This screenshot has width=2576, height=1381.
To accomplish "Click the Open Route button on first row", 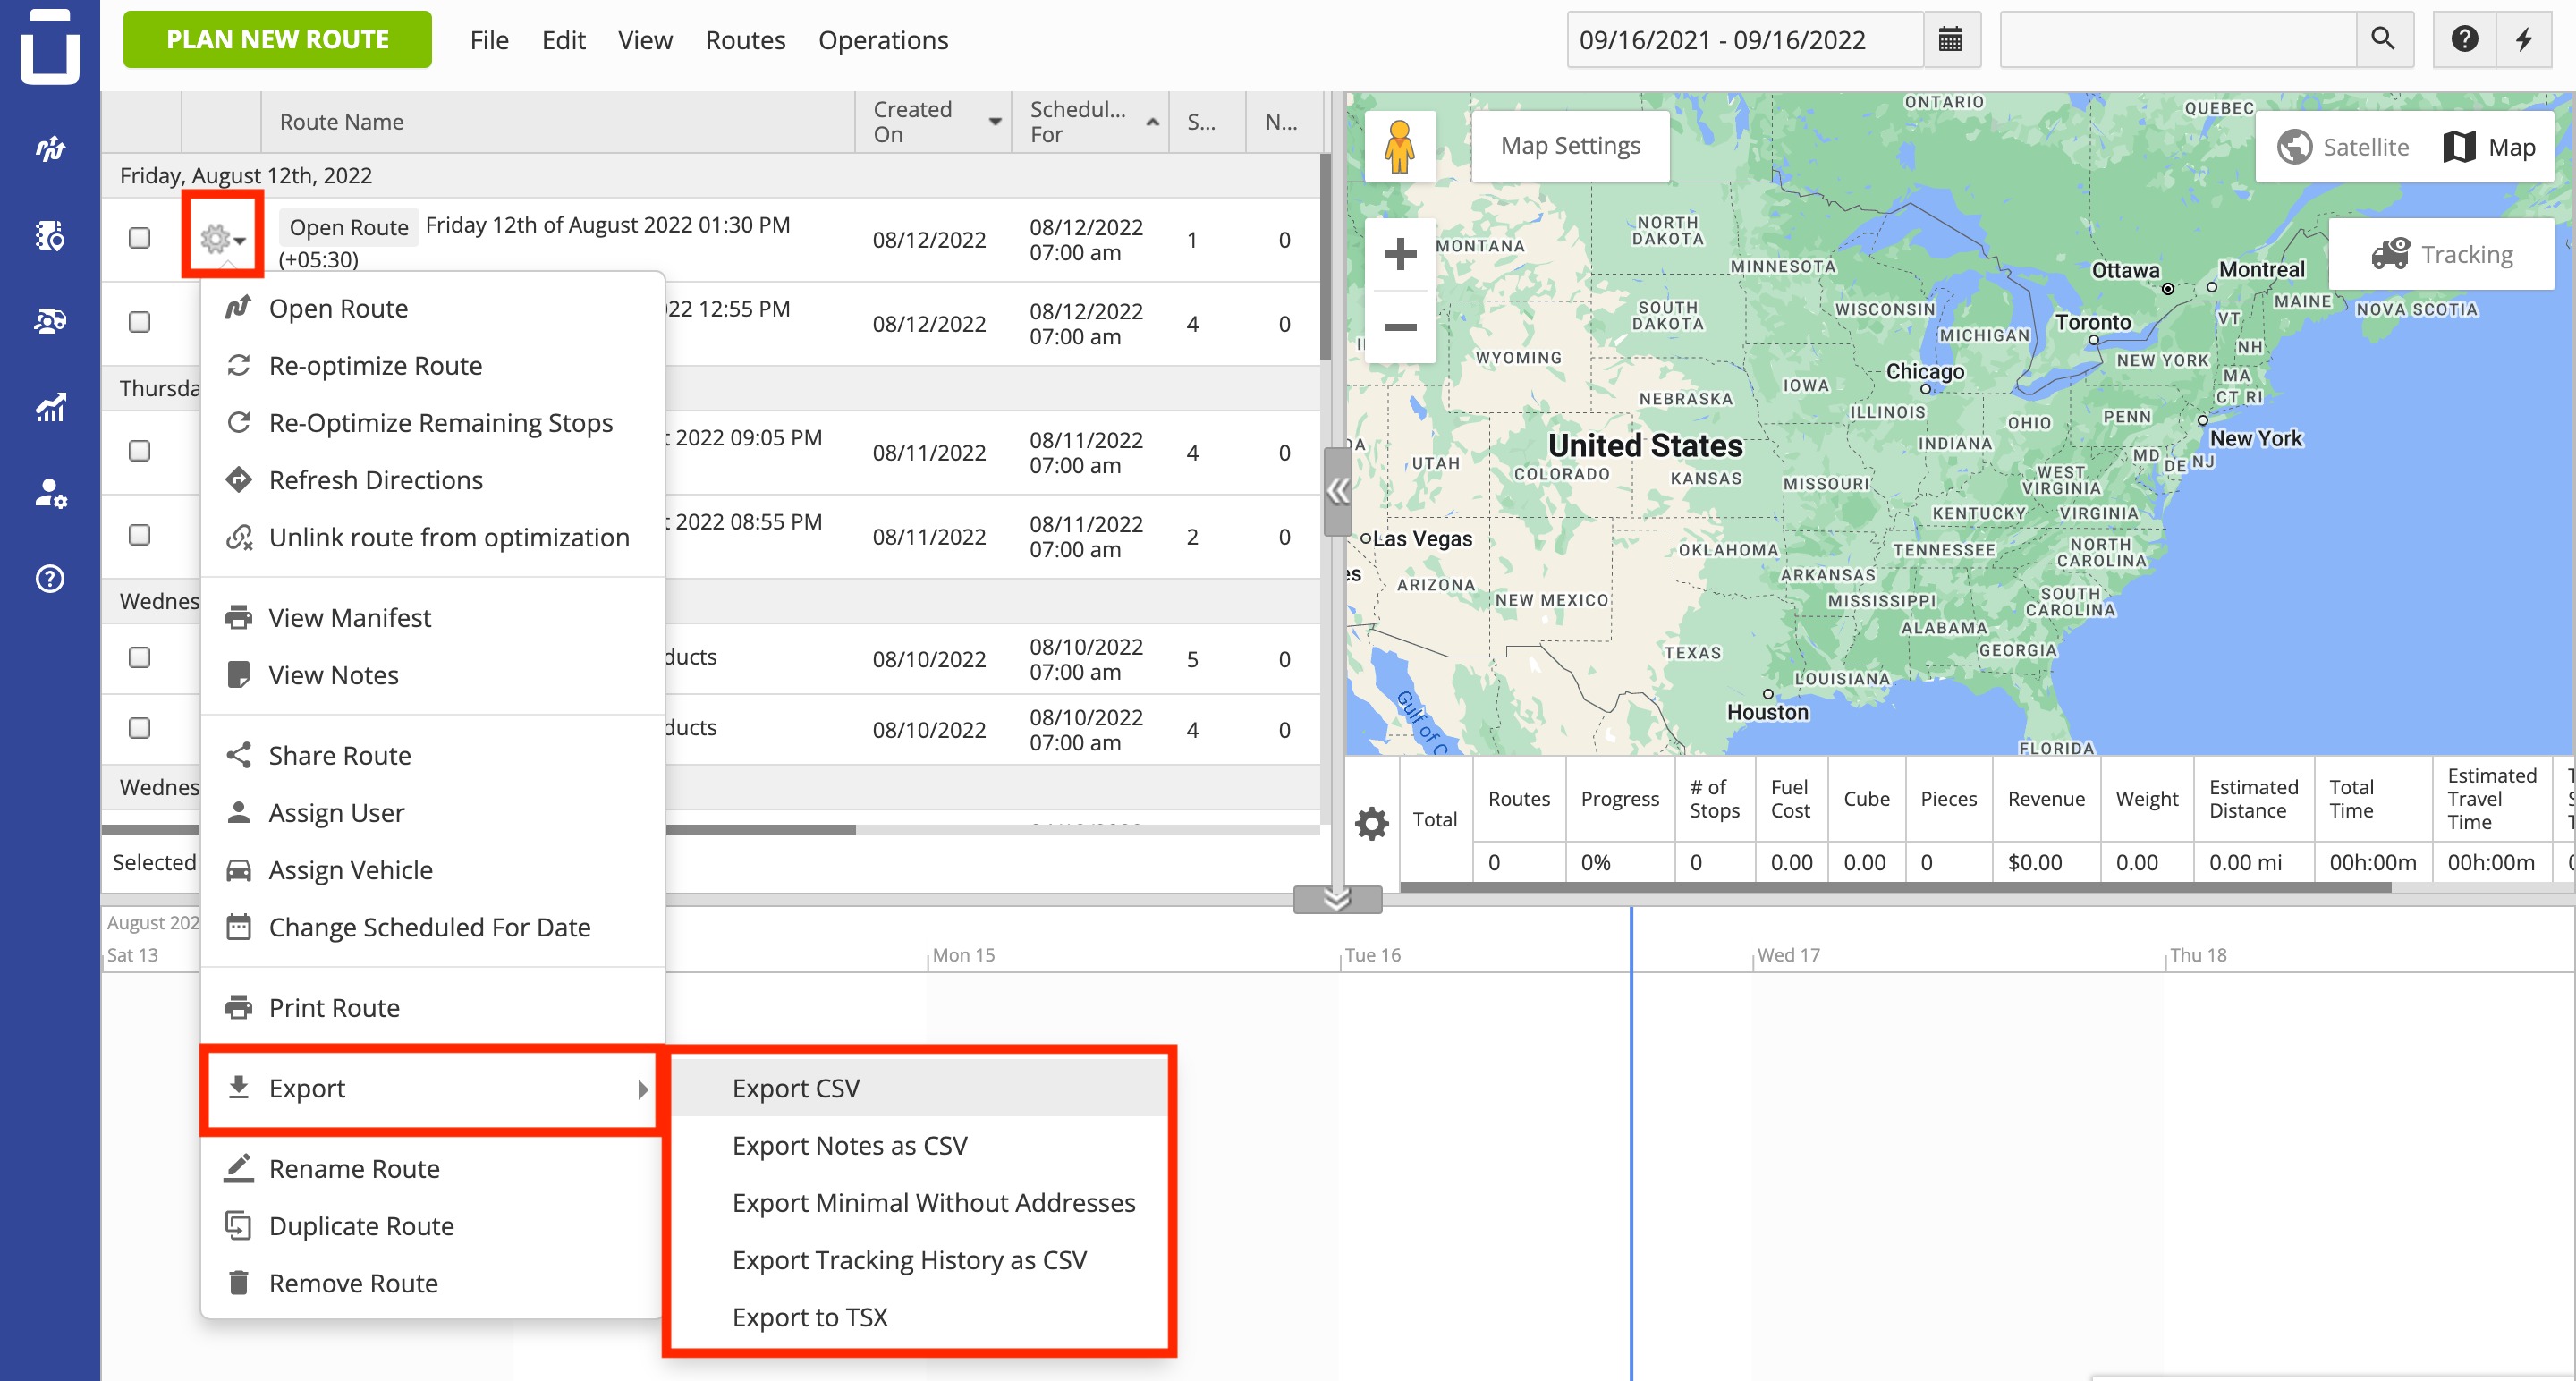I will pos(348,227).
